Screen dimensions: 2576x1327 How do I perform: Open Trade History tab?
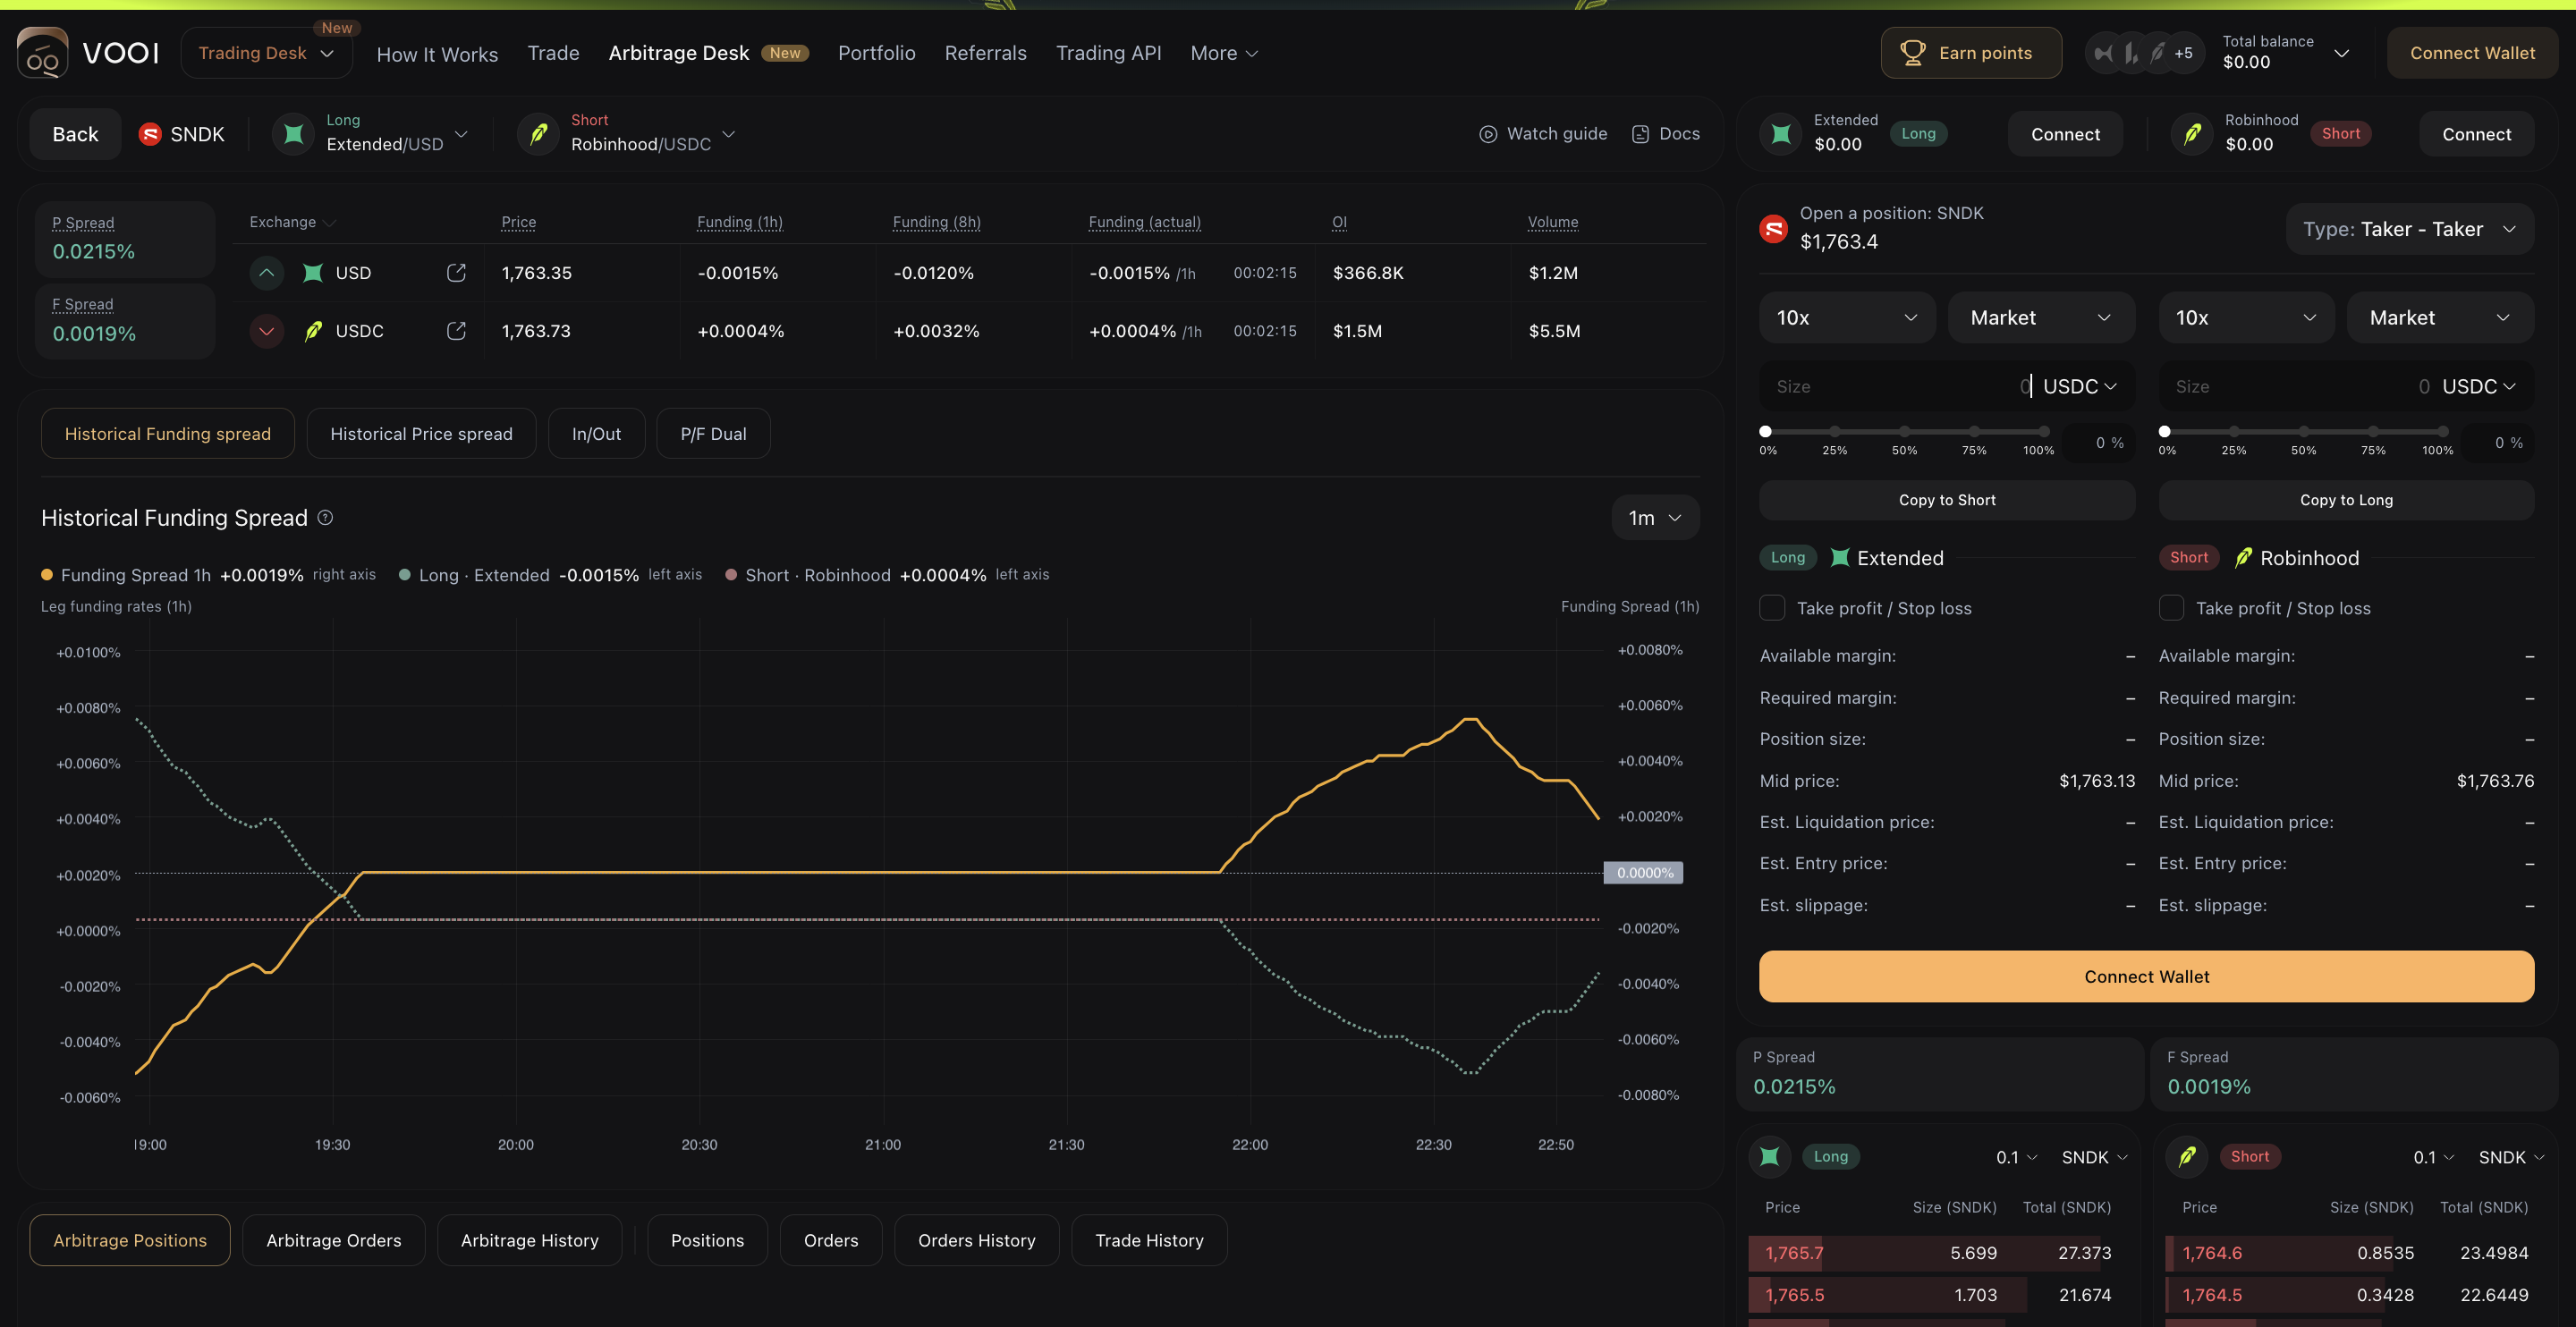click(1149, 1240)
